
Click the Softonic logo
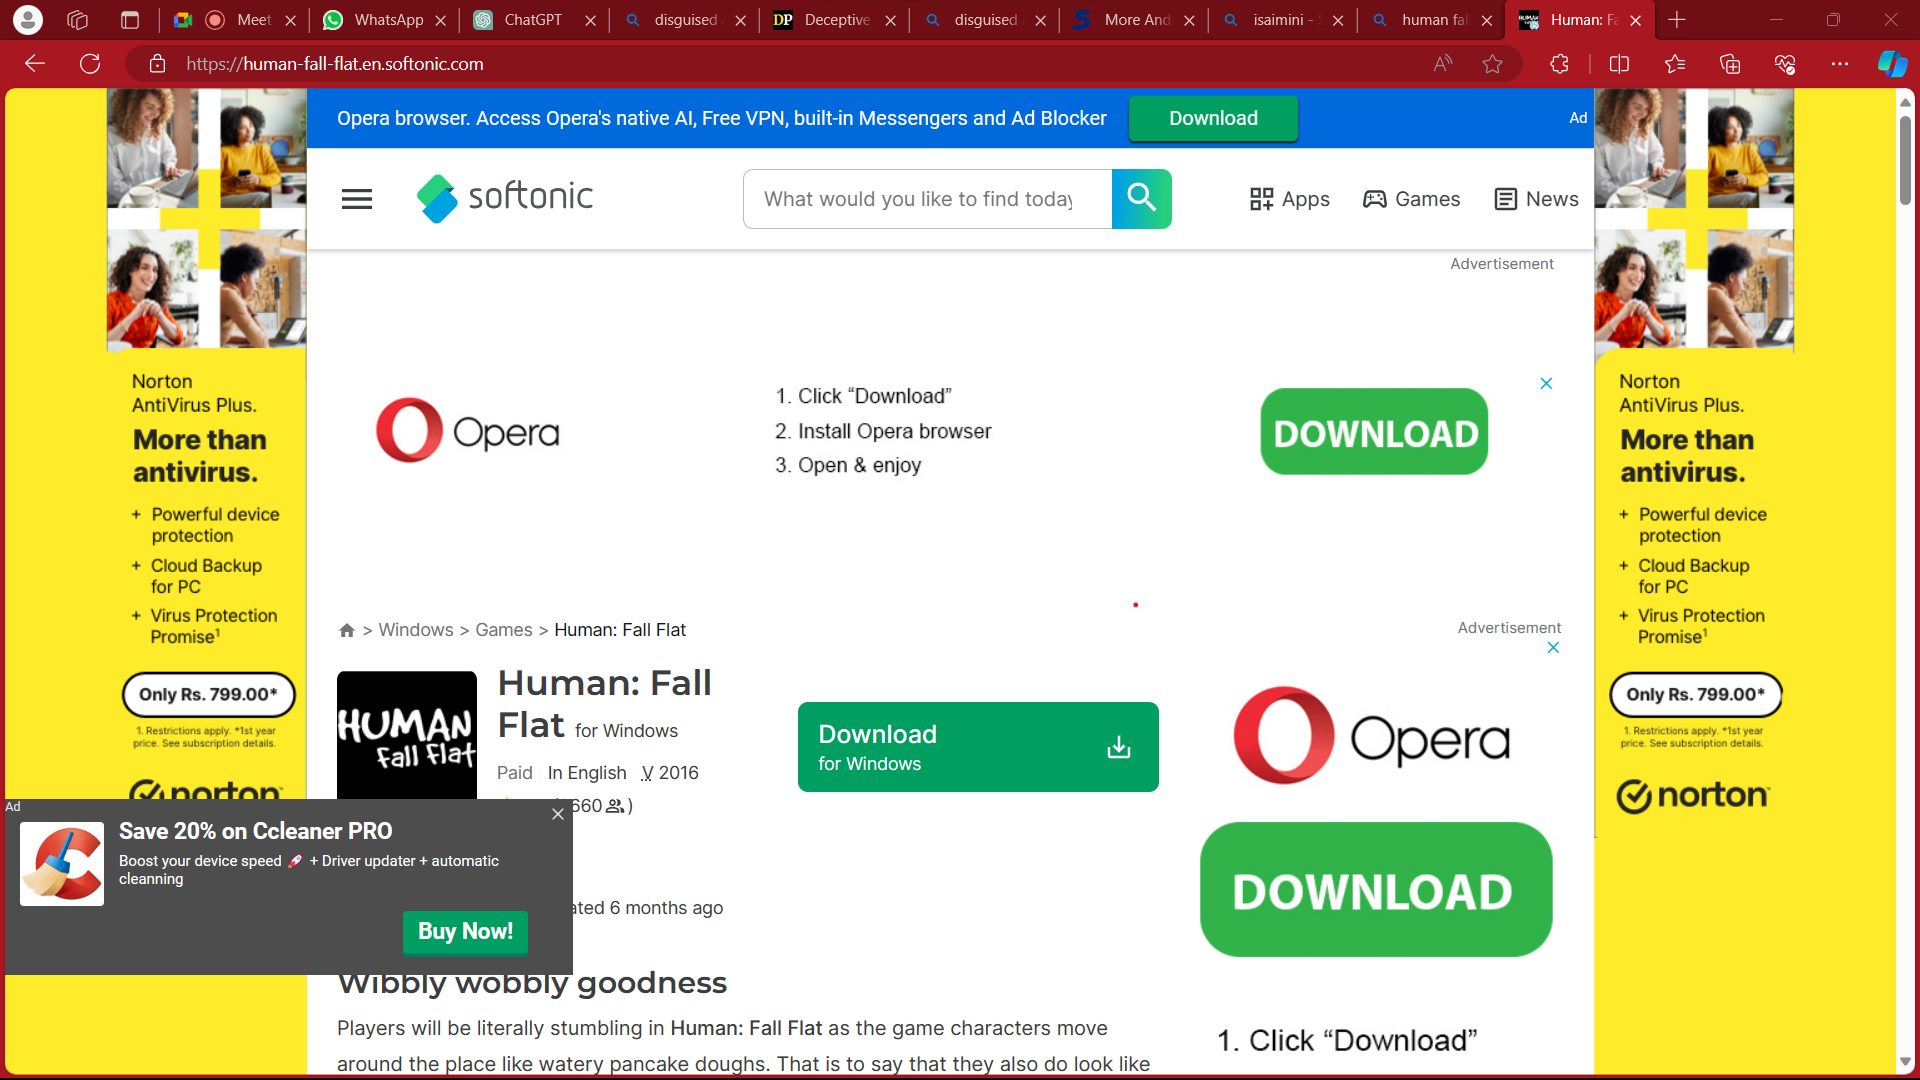[505, 197]
